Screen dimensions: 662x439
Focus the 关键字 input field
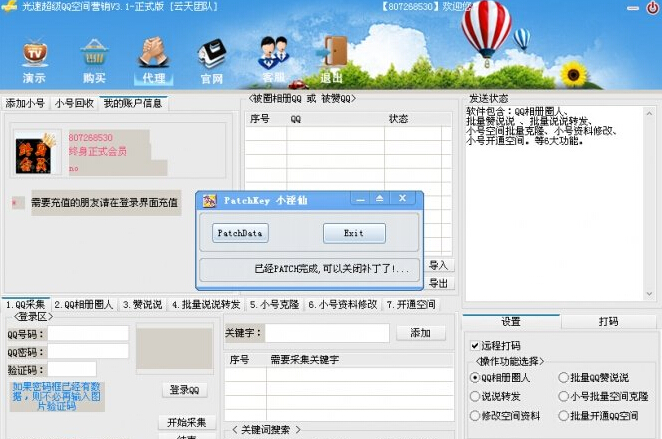click(327, 333)
